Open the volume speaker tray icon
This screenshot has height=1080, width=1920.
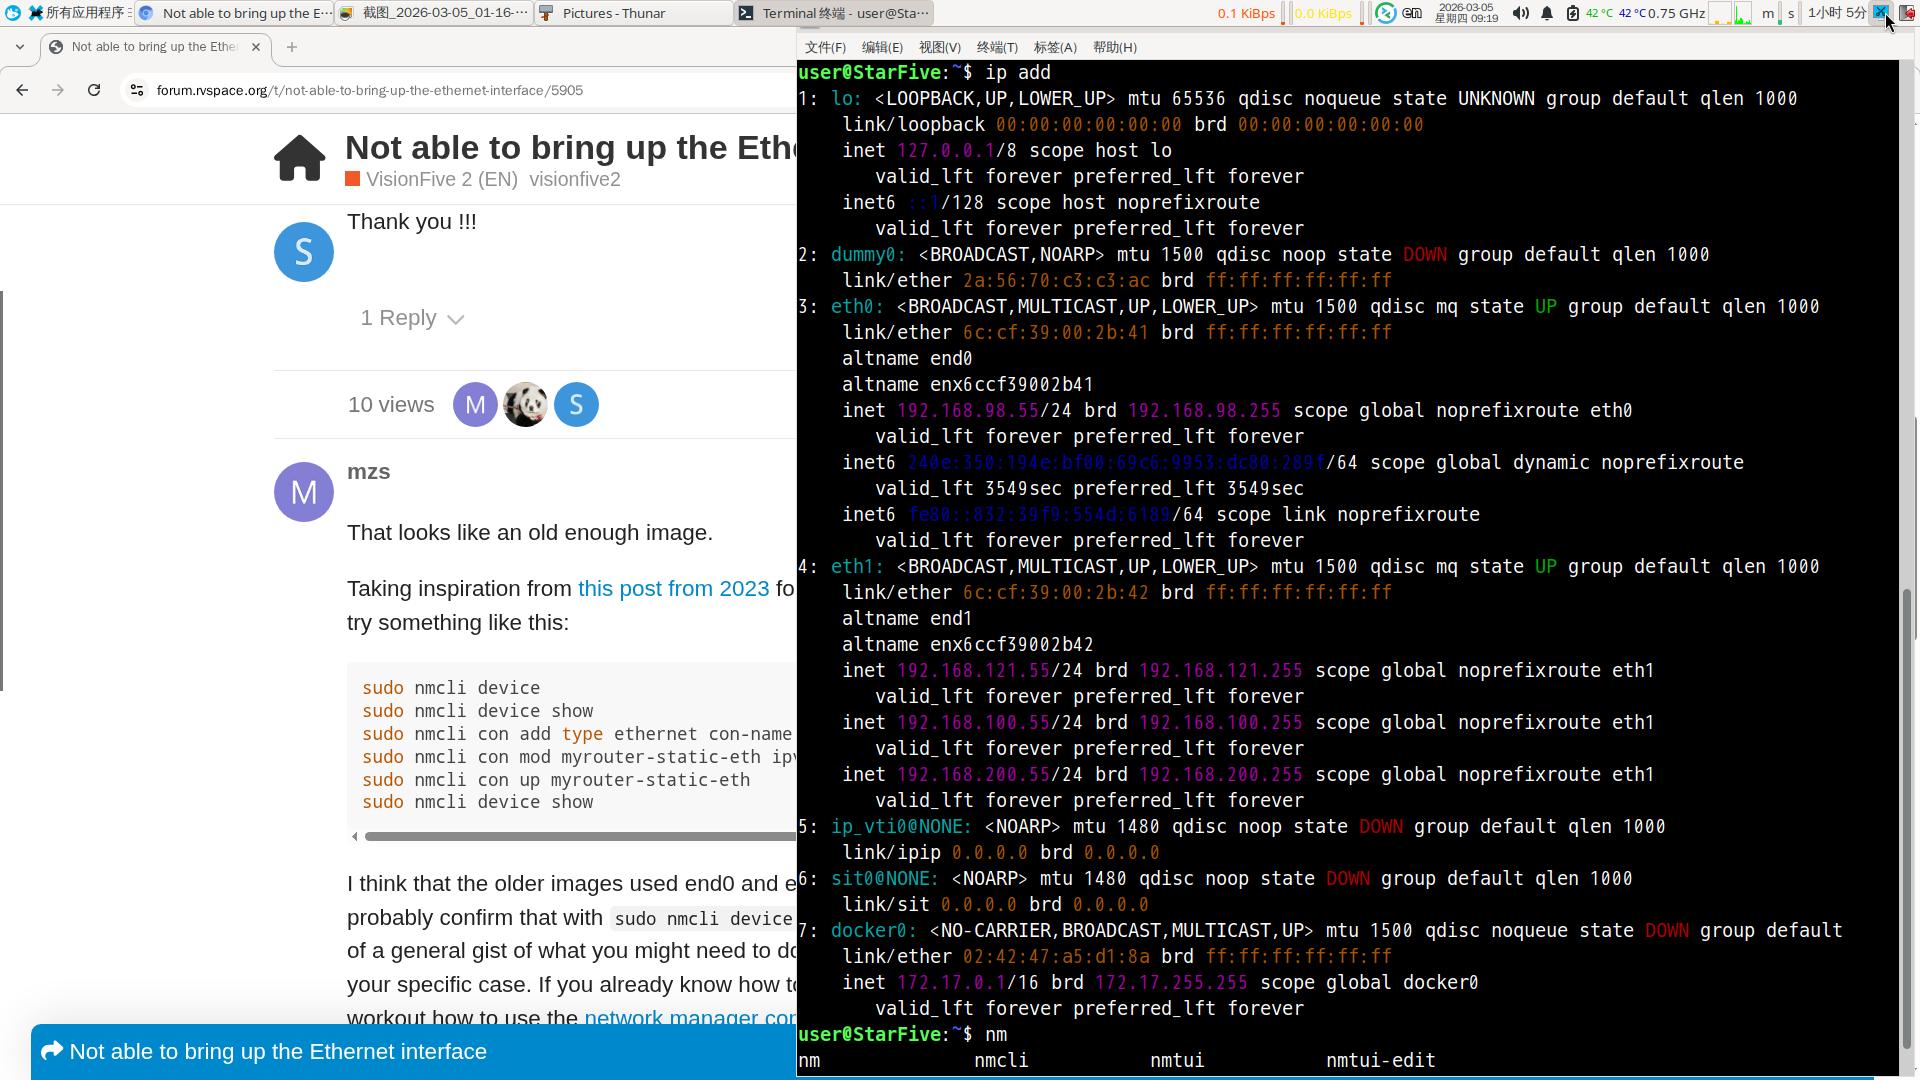[x=1520, y=13]
